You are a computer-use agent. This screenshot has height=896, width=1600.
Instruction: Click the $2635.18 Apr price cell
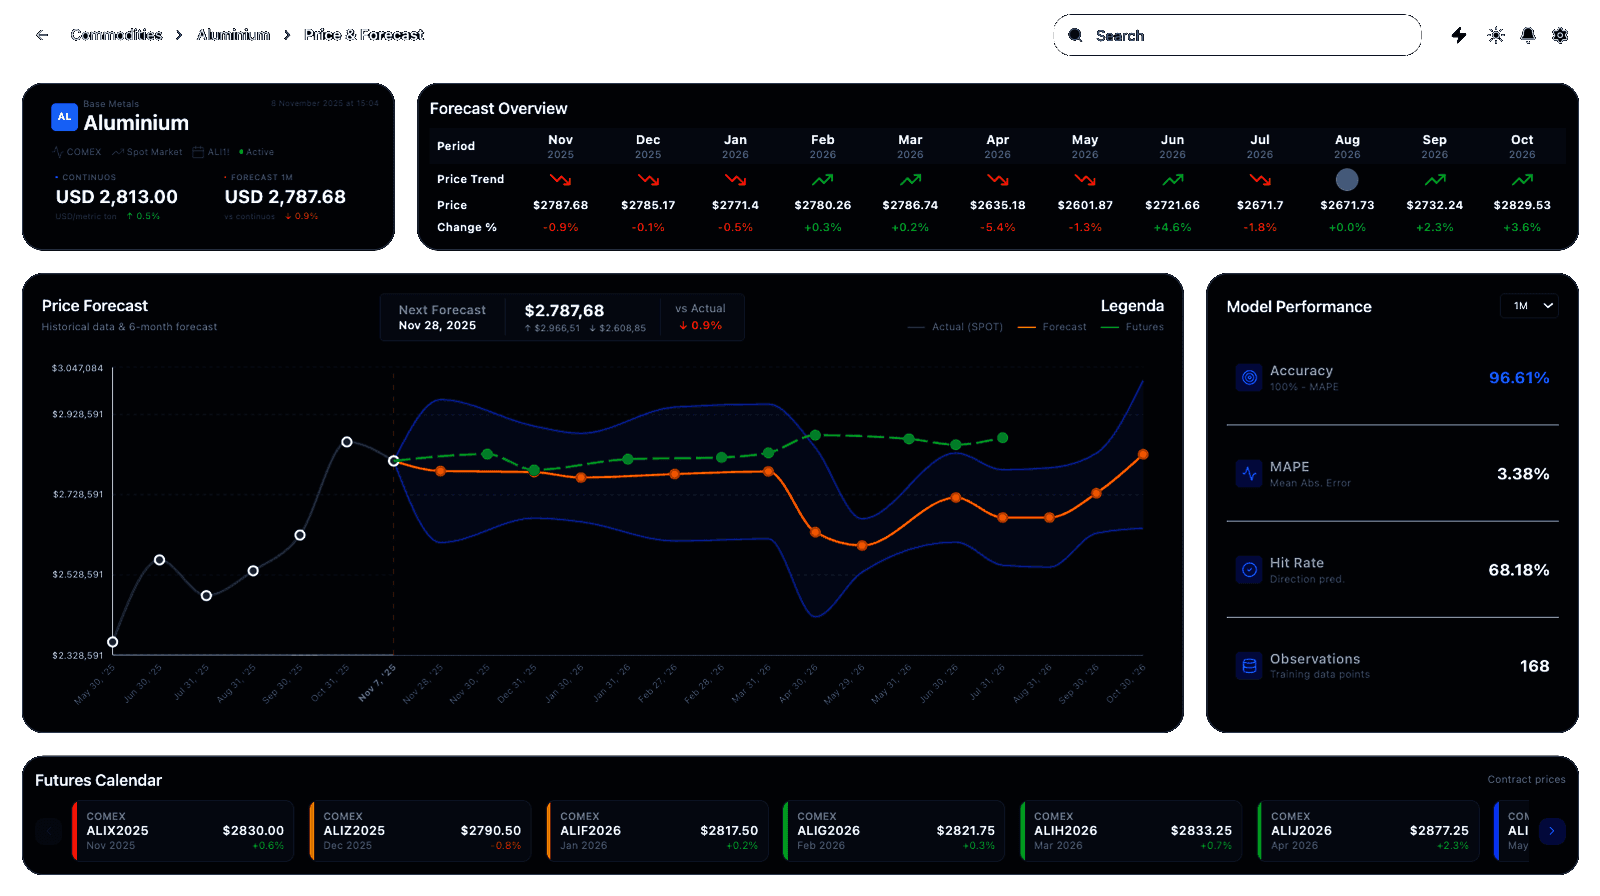click(x=998, y=205)
